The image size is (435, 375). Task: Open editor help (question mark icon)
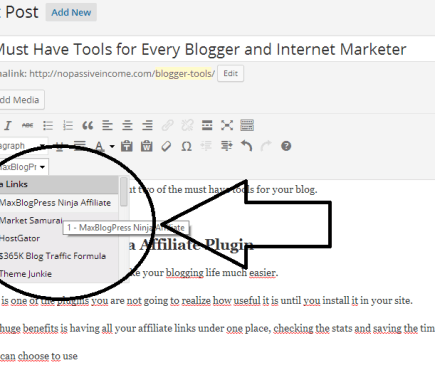click(286, 146)
